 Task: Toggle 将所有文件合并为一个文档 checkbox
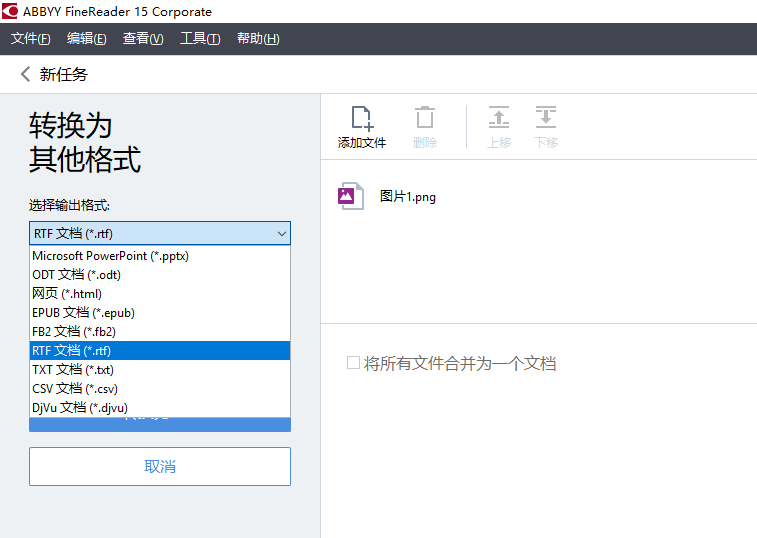[353, 363]
